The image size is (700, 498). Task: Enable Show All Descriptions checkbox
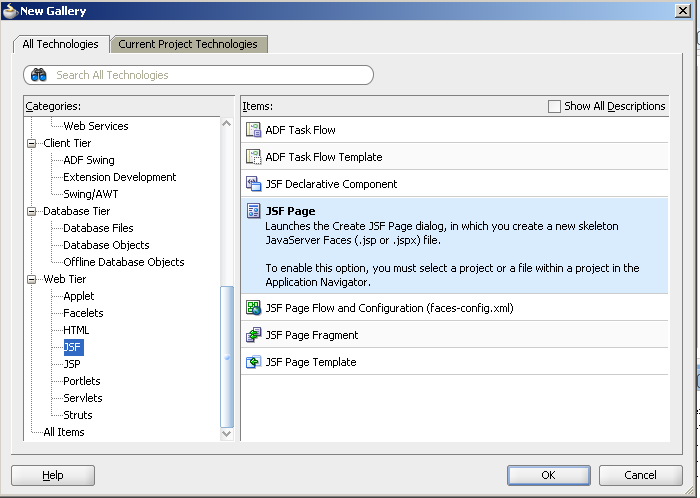click(554, 106)
